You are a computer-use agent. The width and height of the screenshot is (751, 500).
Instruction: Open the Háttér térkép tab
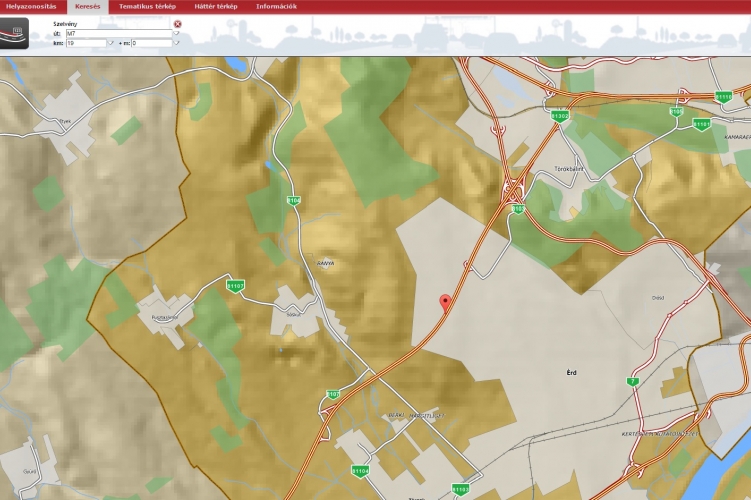point(215,6)
